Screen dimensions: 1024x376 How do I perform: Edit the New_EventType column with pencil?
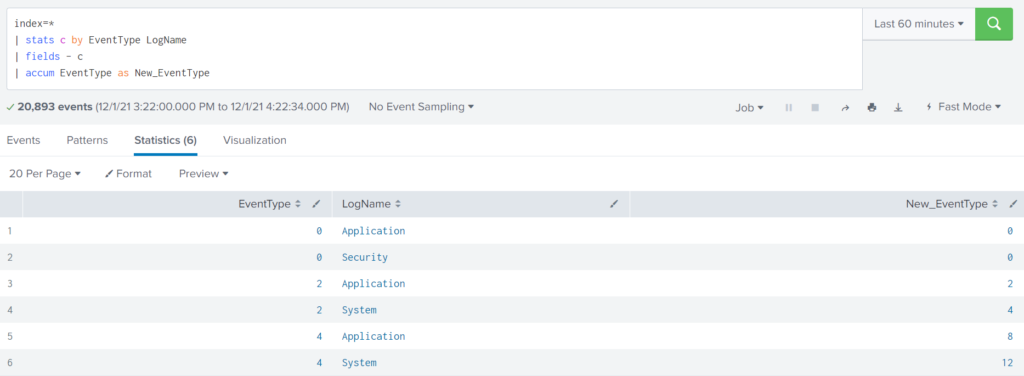(x=1014, y=204)
